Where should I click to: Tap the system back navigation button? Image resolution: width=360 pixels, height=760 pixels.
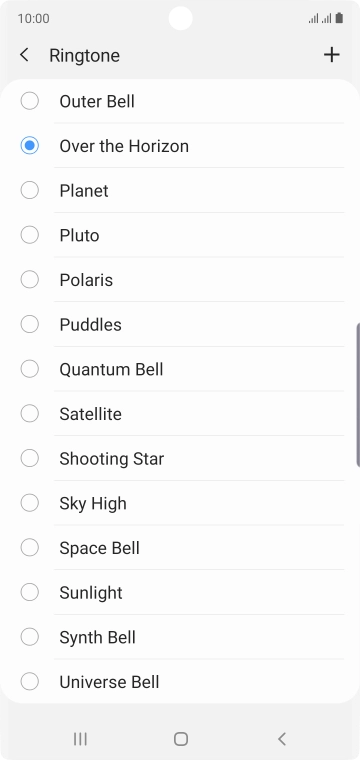click(282, 739)
